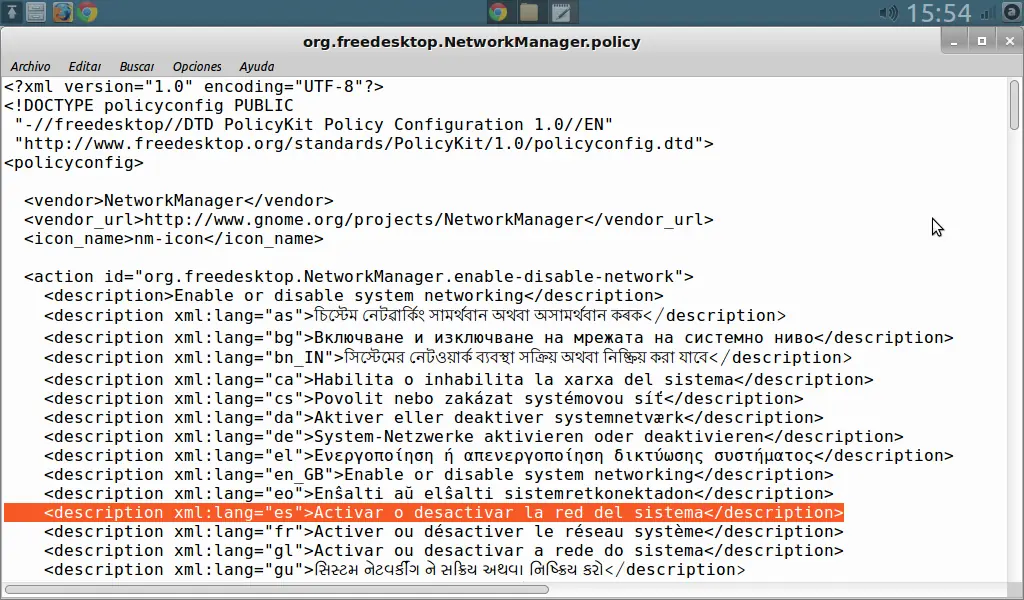Click the xml:lang="en_GB" description line
This screenshot has height=600, width=1024.
click(x=439, y=474)
